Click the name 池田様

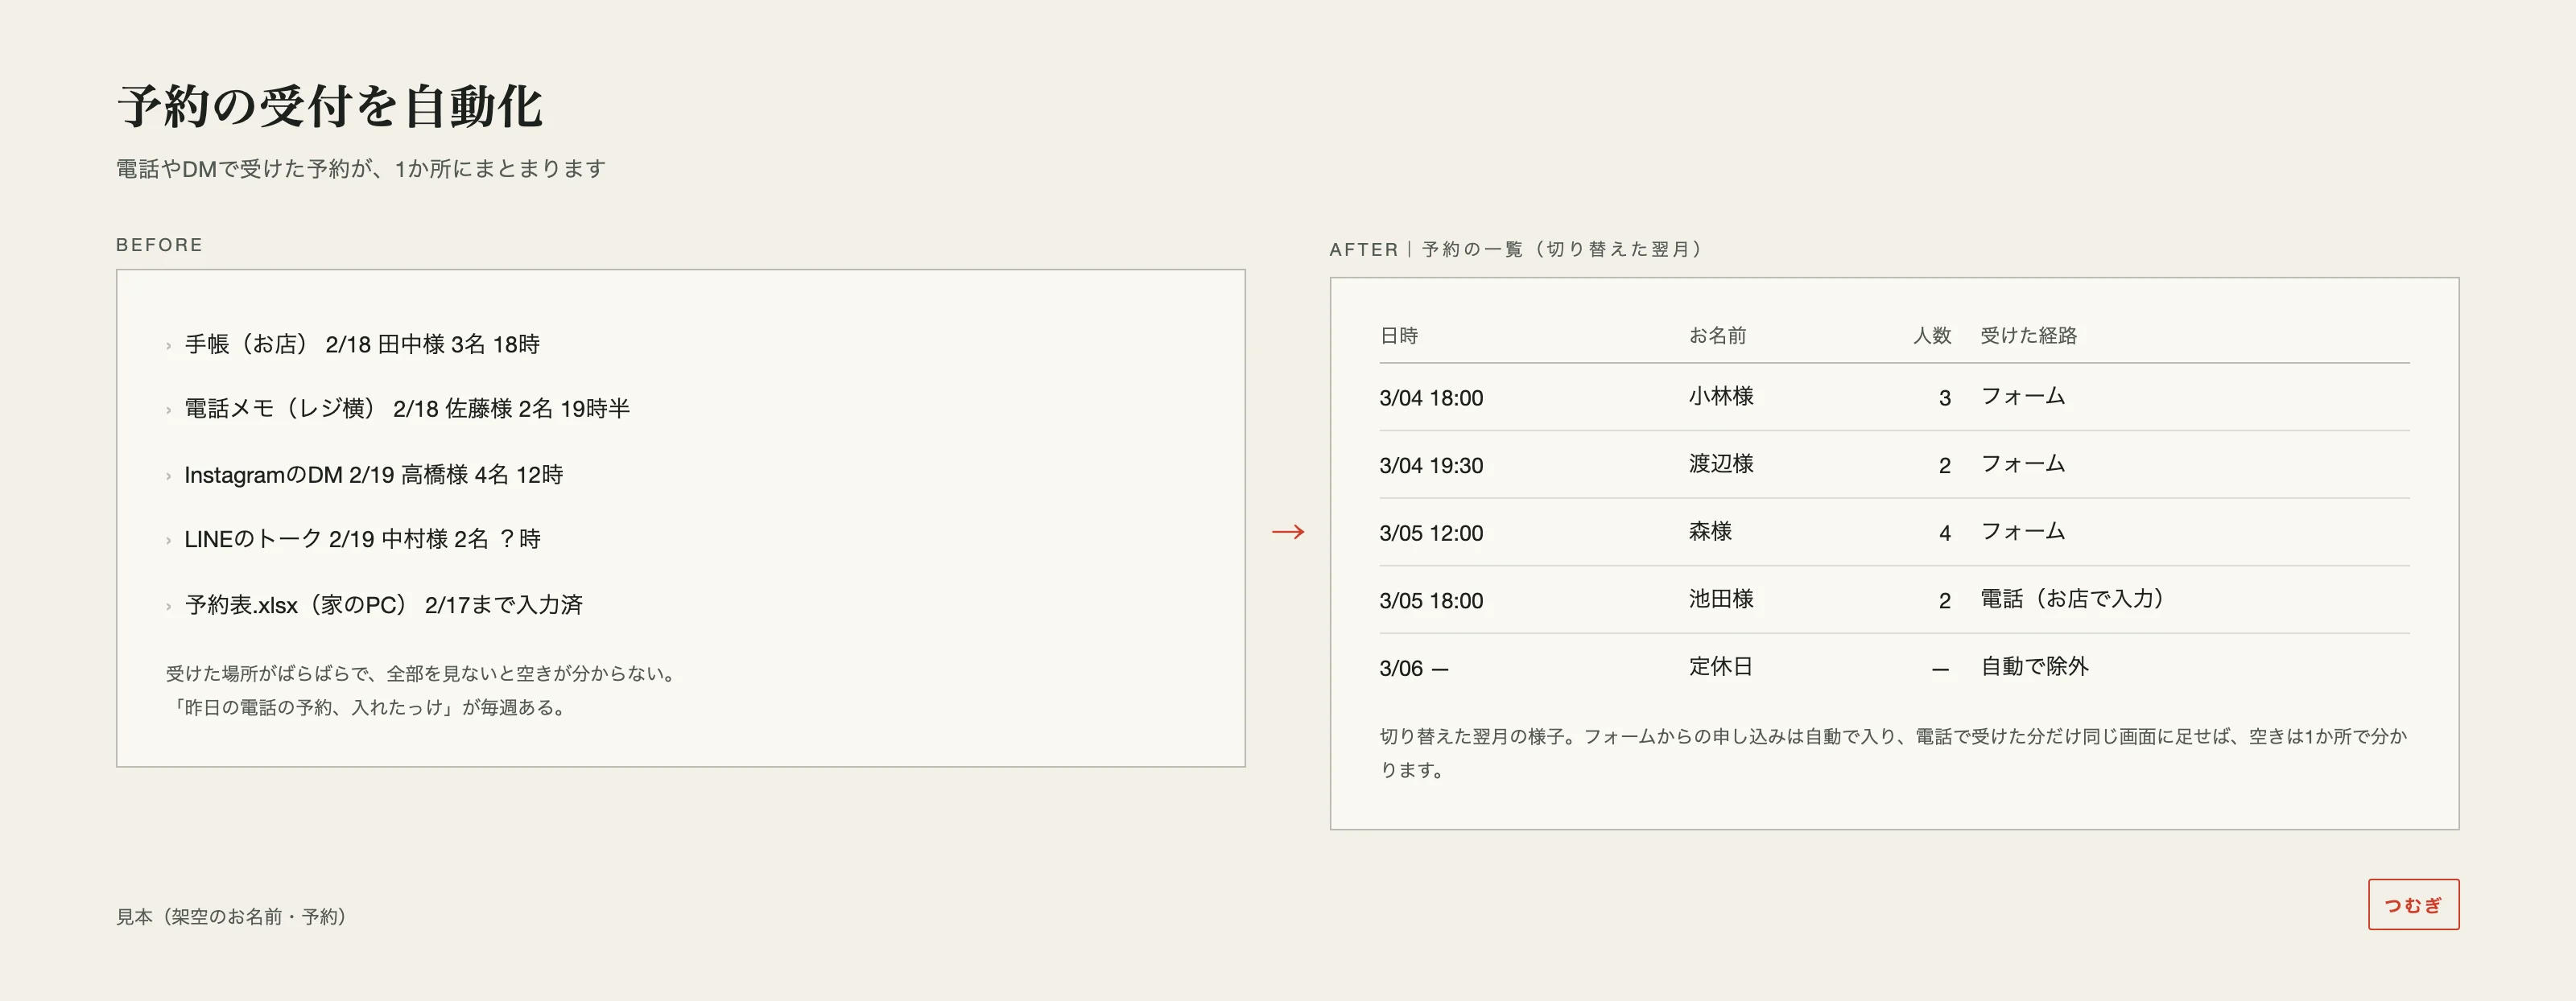tap(1721, 600)
